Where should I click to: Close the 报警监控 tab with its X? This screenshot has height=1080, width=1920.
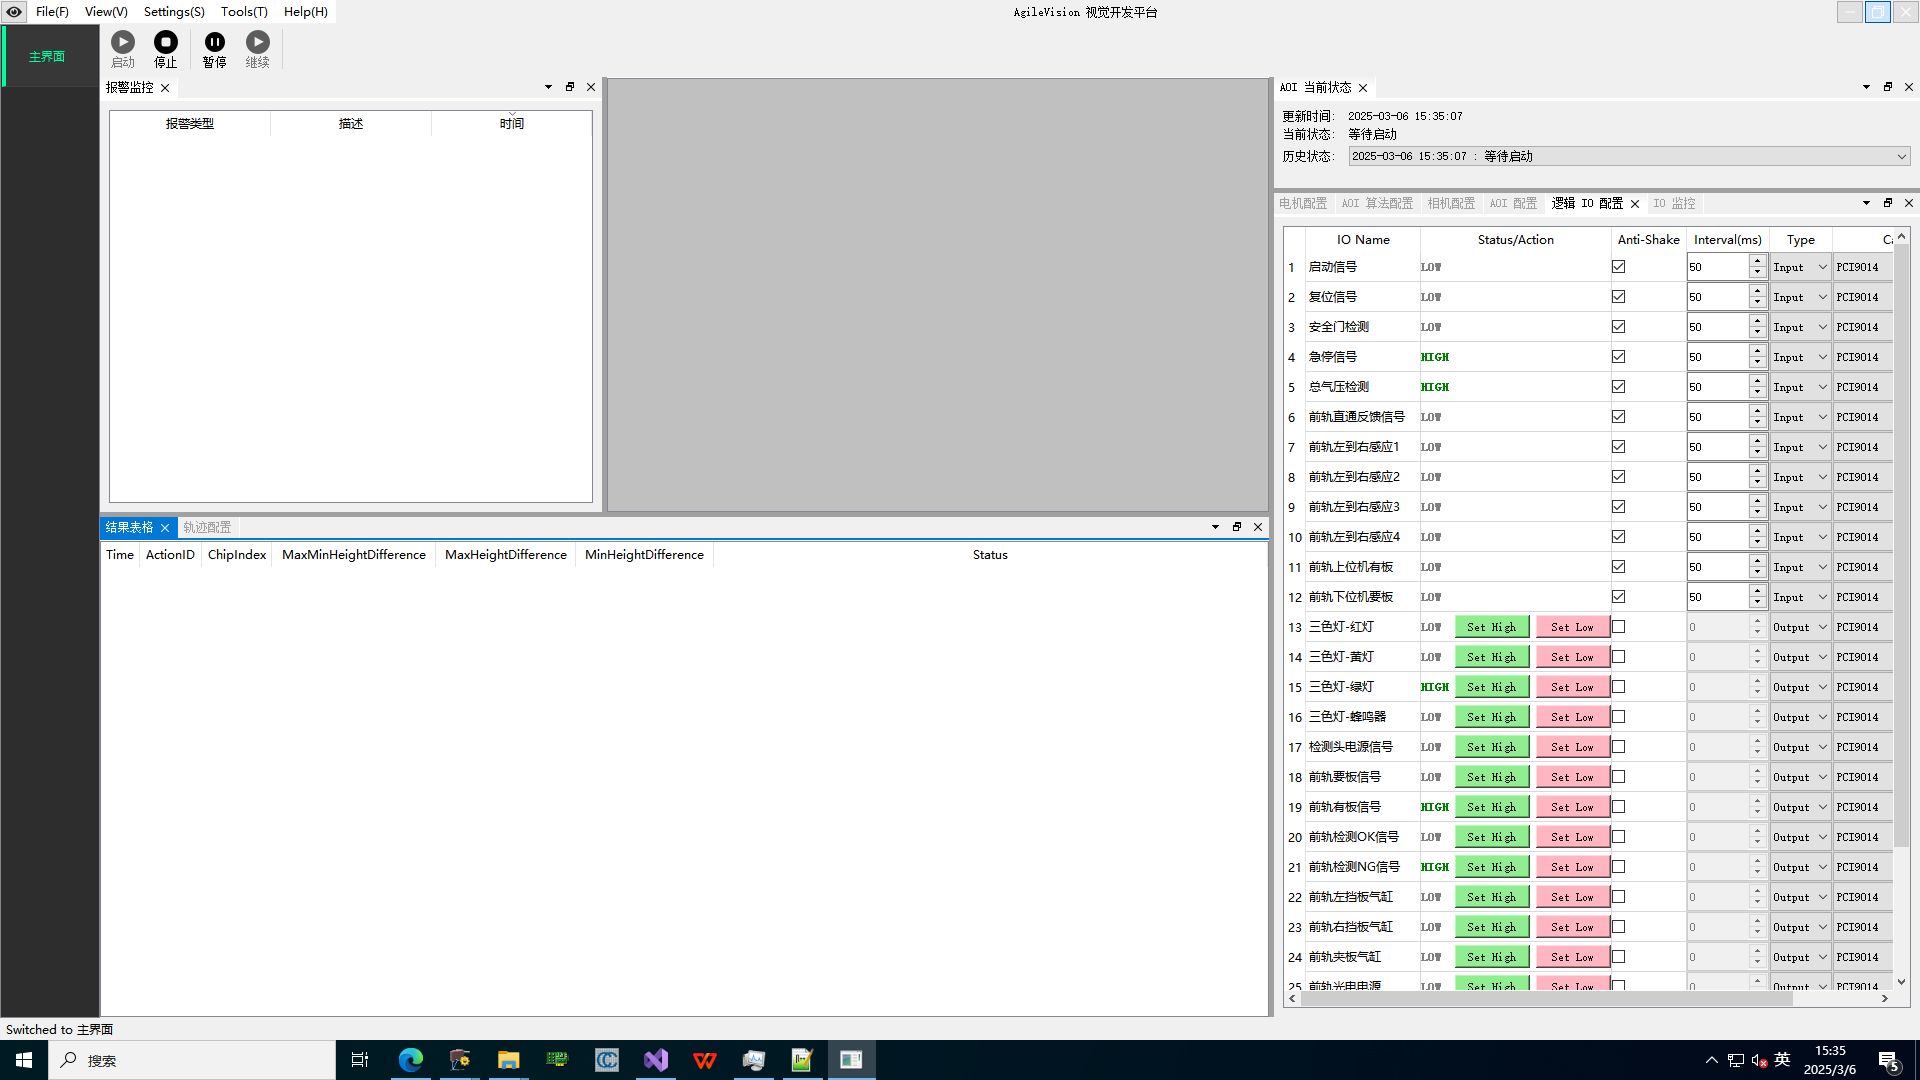165,88
